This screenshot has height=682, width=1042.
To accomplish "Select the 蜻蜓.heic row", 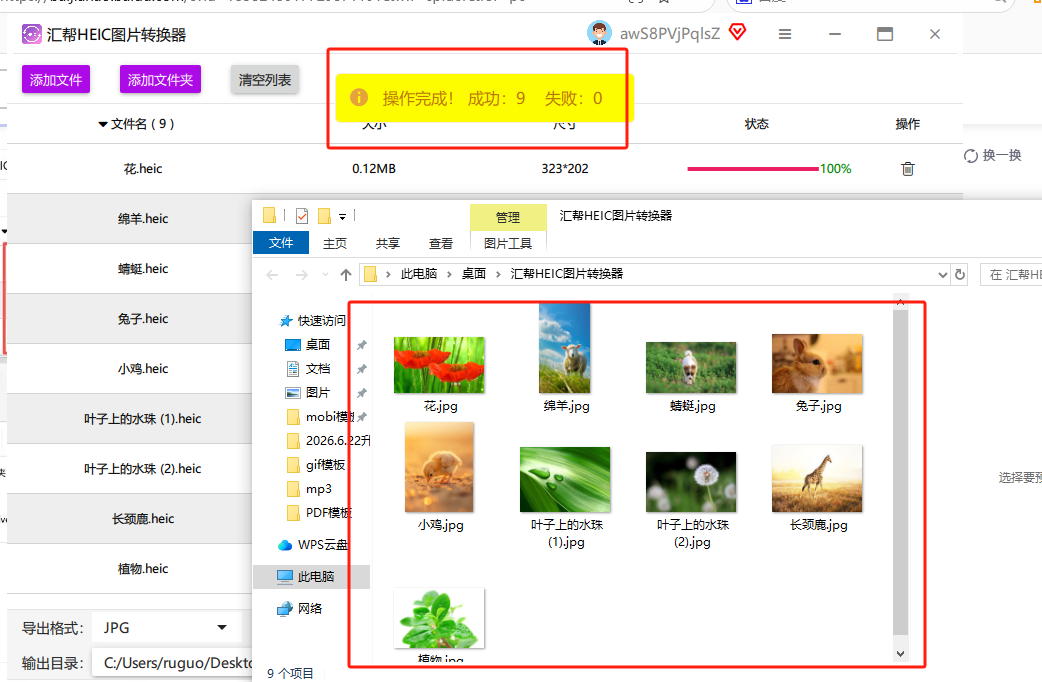I will coord(130,269).
